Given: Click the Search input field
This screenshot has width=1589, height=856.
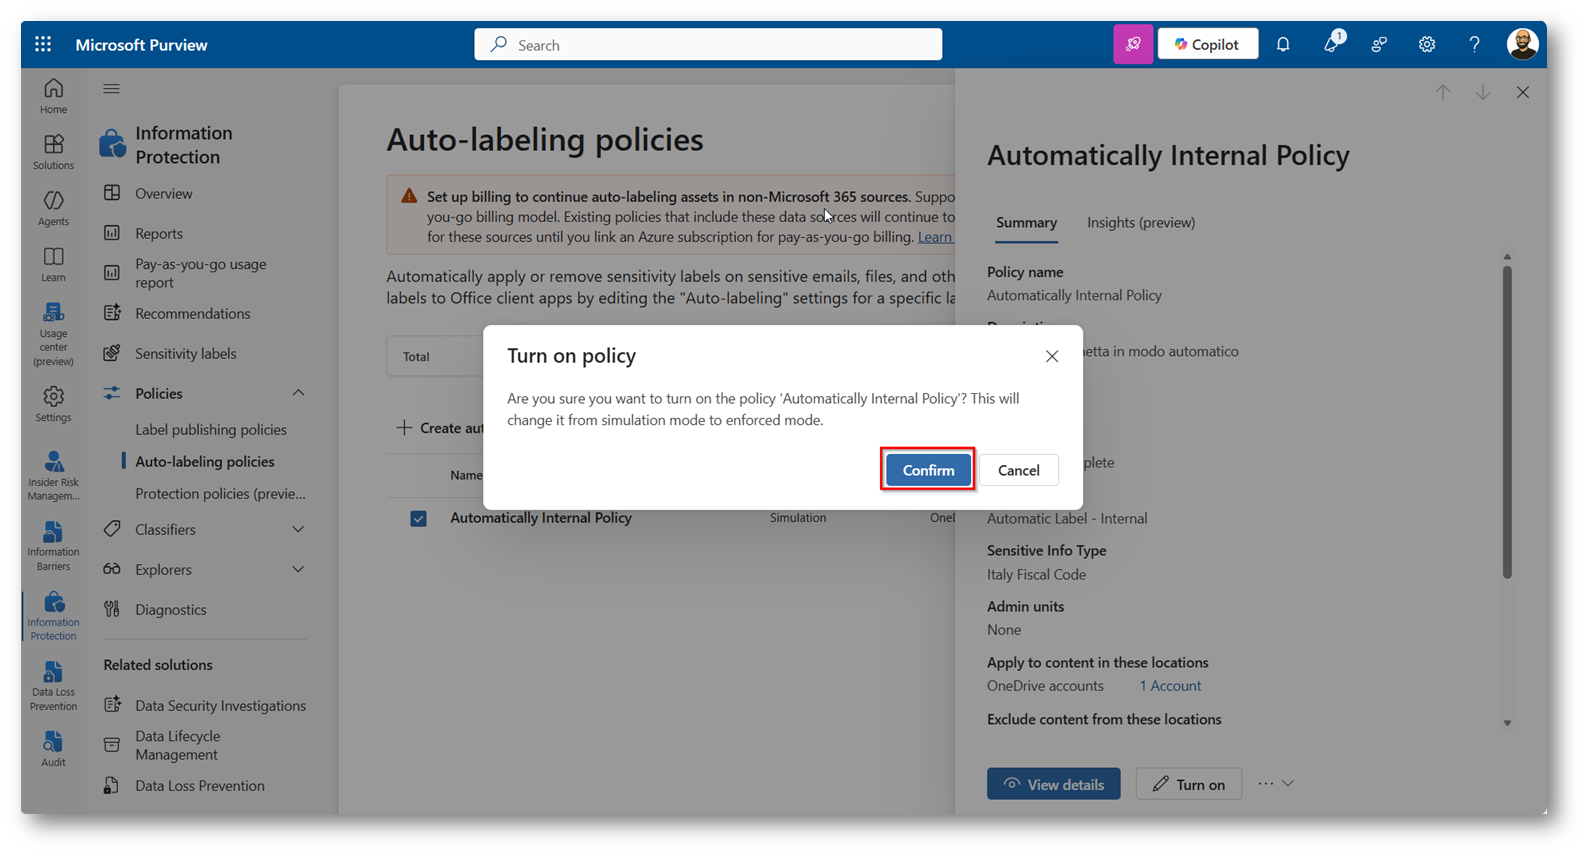Looking at the screenshot, I should click(708, 45).
